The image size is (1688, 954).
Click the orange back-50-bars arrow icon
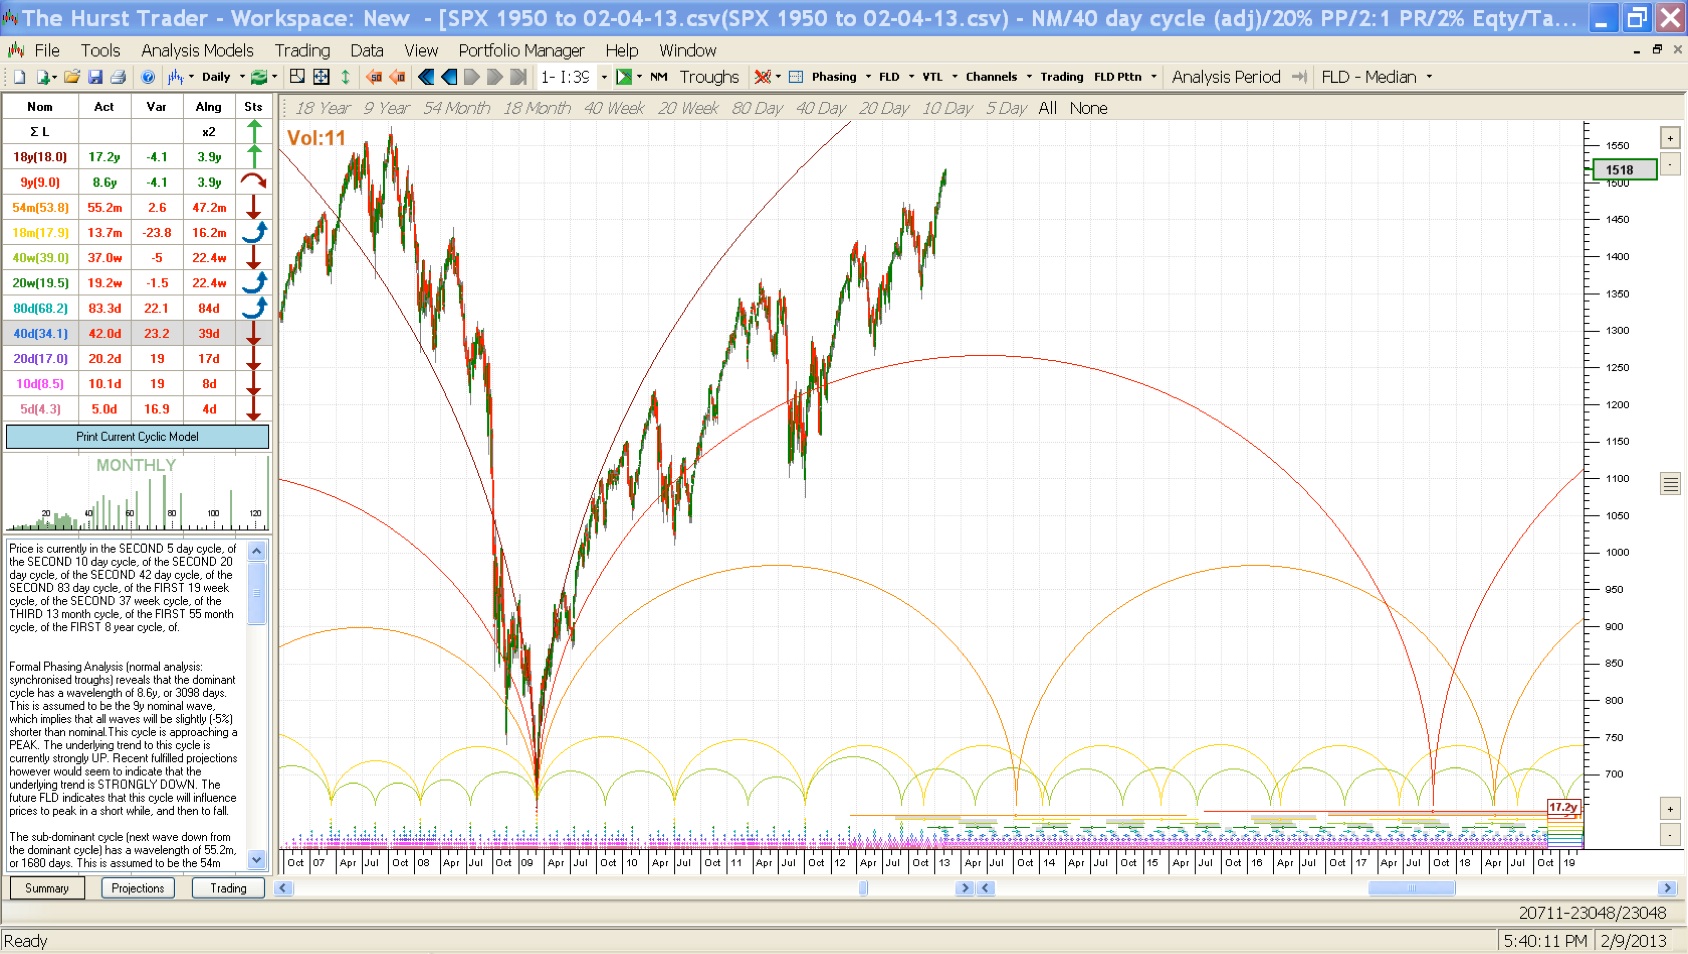374,77
